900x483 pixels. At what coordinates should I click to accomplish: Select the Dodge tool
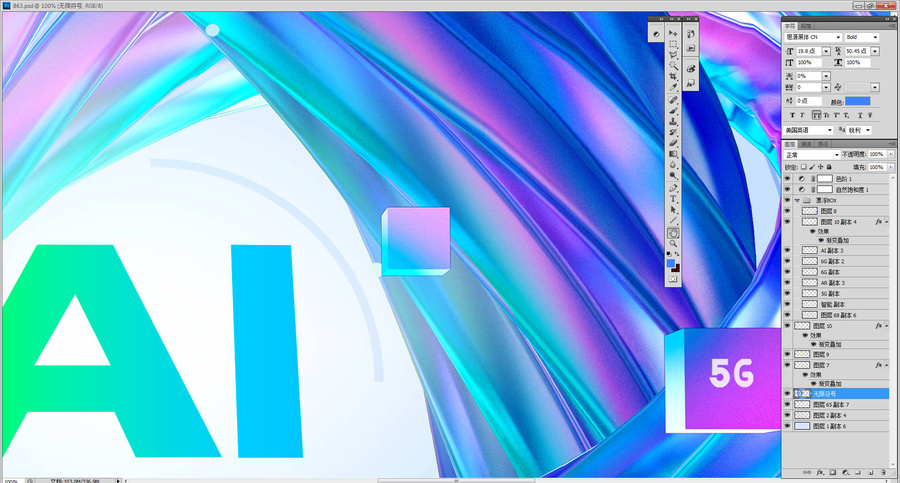tap(673, 176)
